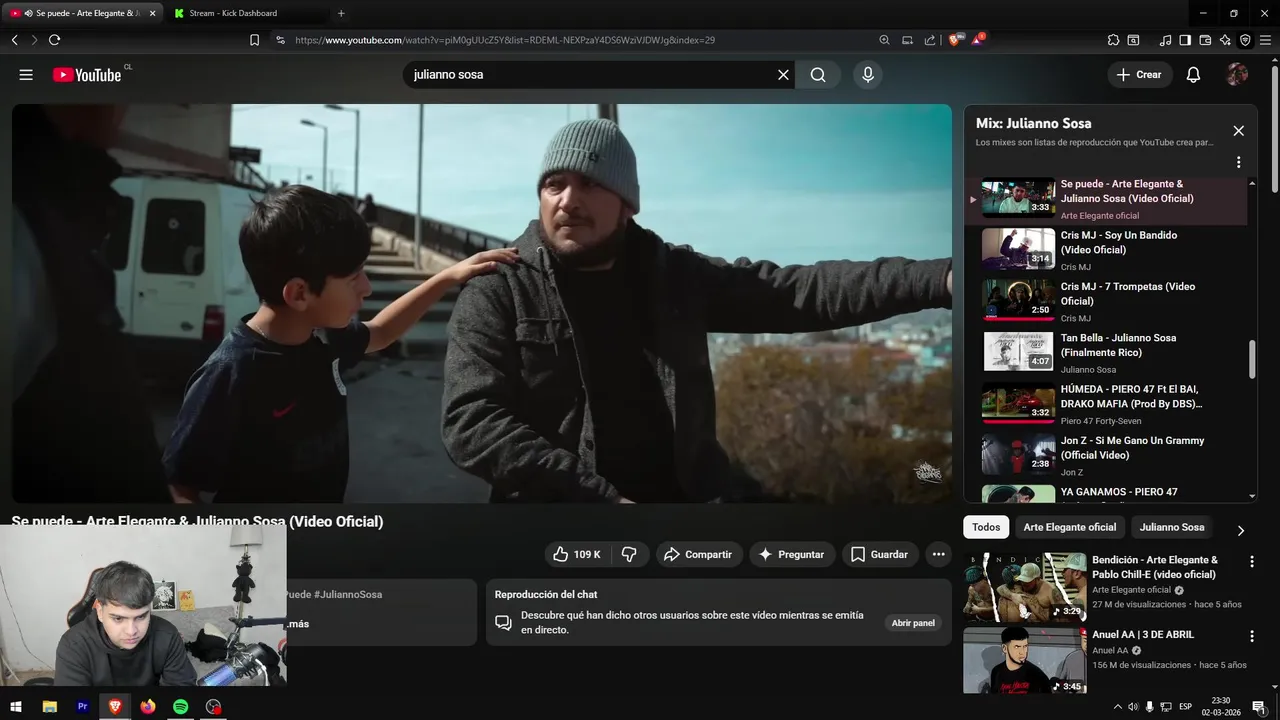Viewport: 1280px width, 720px height.
Task: Click Guardar to save video
Action: click(879, 554)
